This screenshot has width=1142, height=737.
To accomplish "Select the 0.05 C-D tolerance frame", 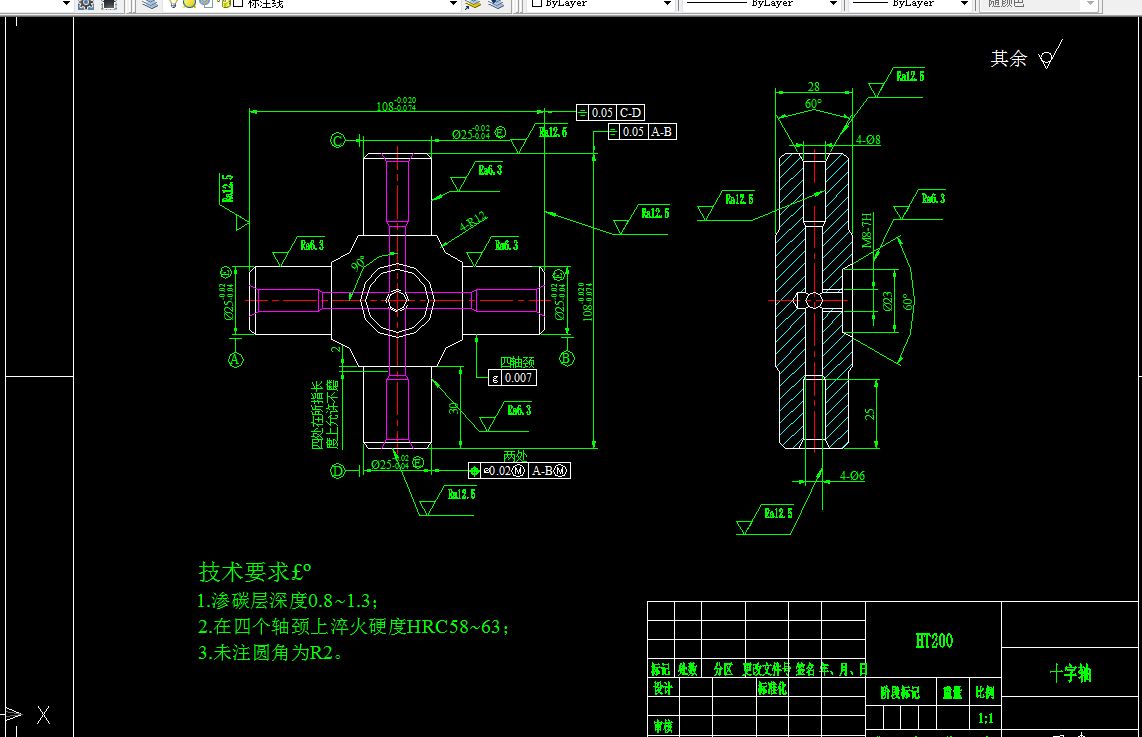I will coord(610,112).
